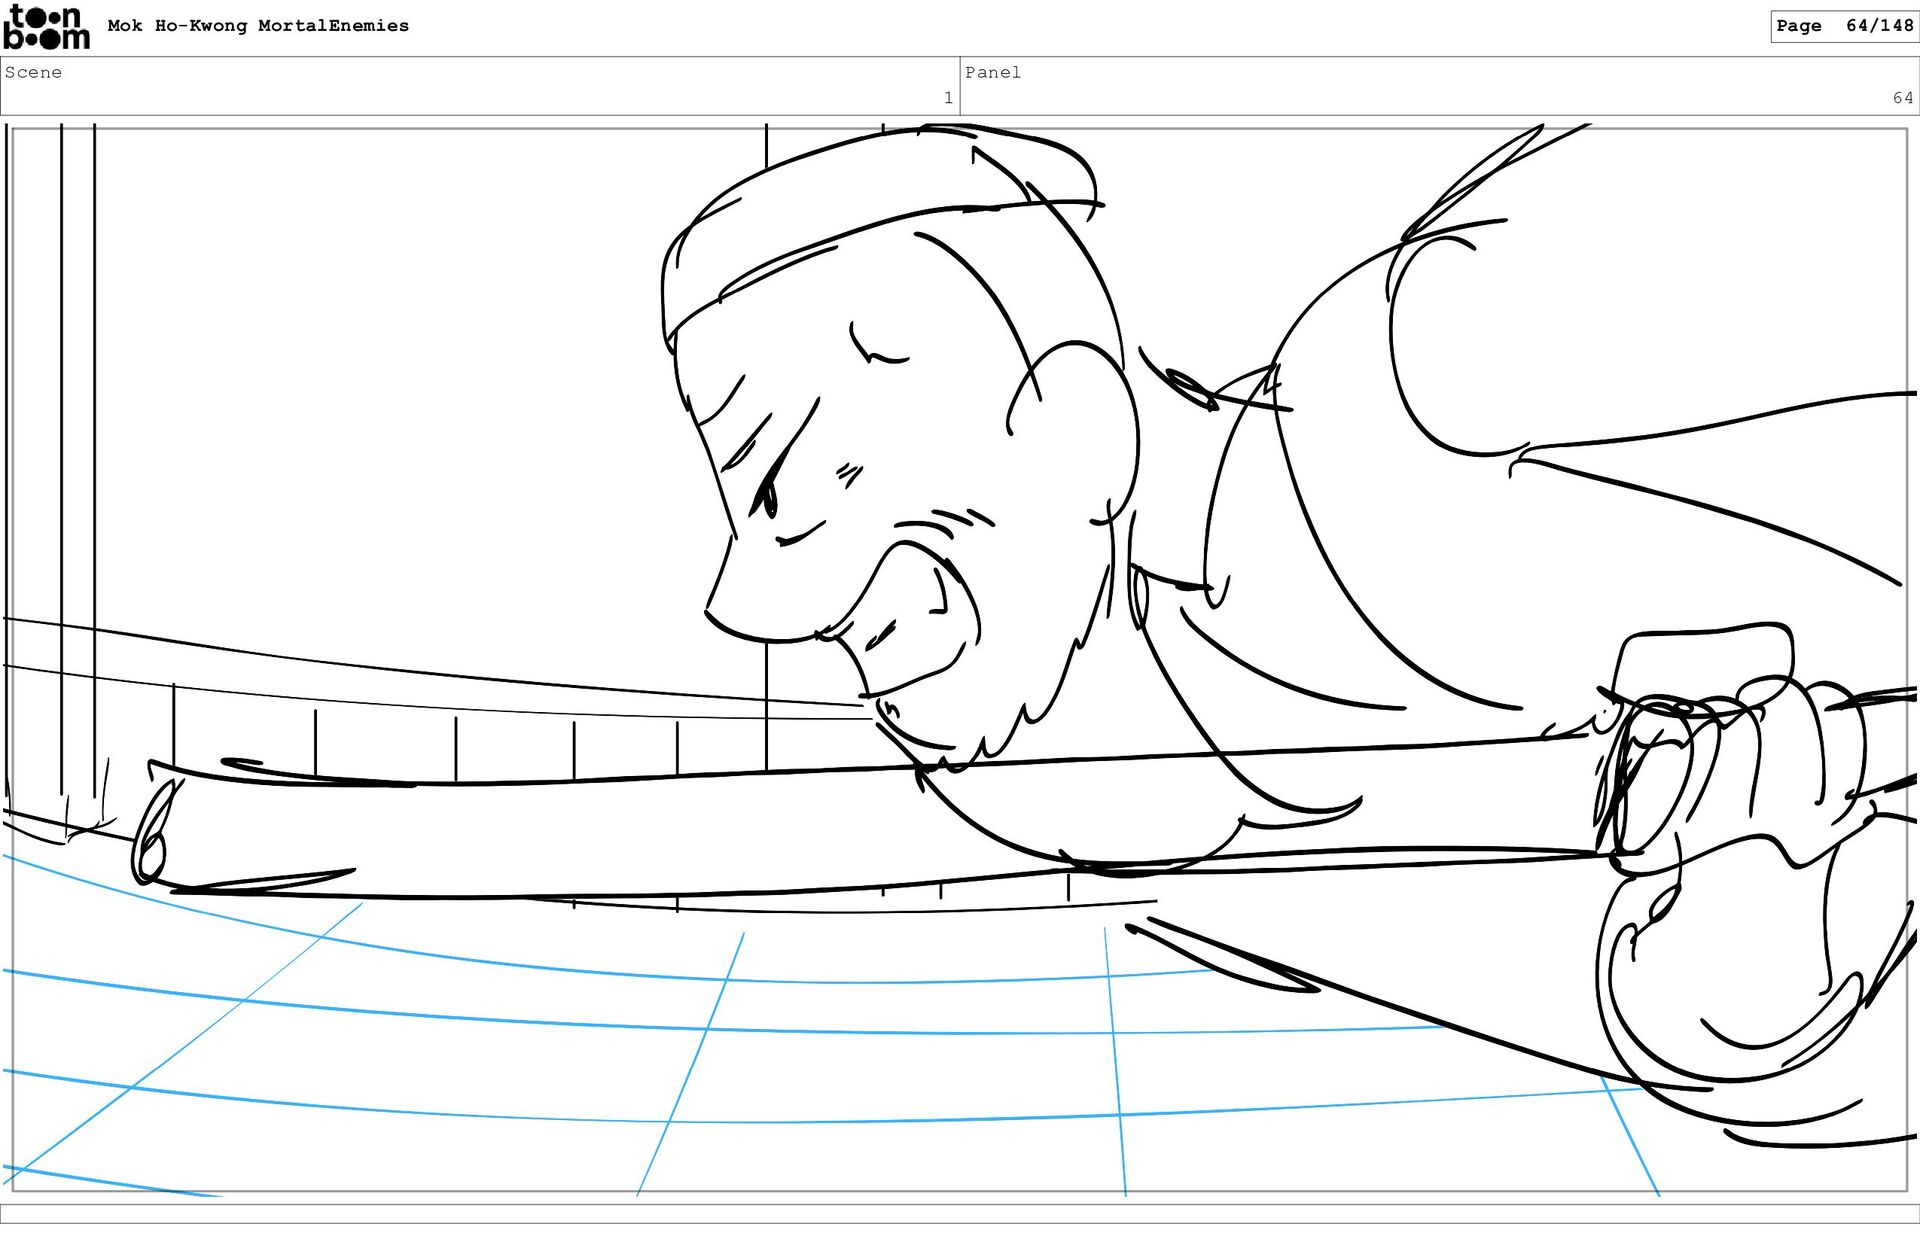Image resolution: width=1920 pixels, height=1242 pixels.
Task: Click the Scene label header
Action: pyautogui.click(x=33, y=72)
